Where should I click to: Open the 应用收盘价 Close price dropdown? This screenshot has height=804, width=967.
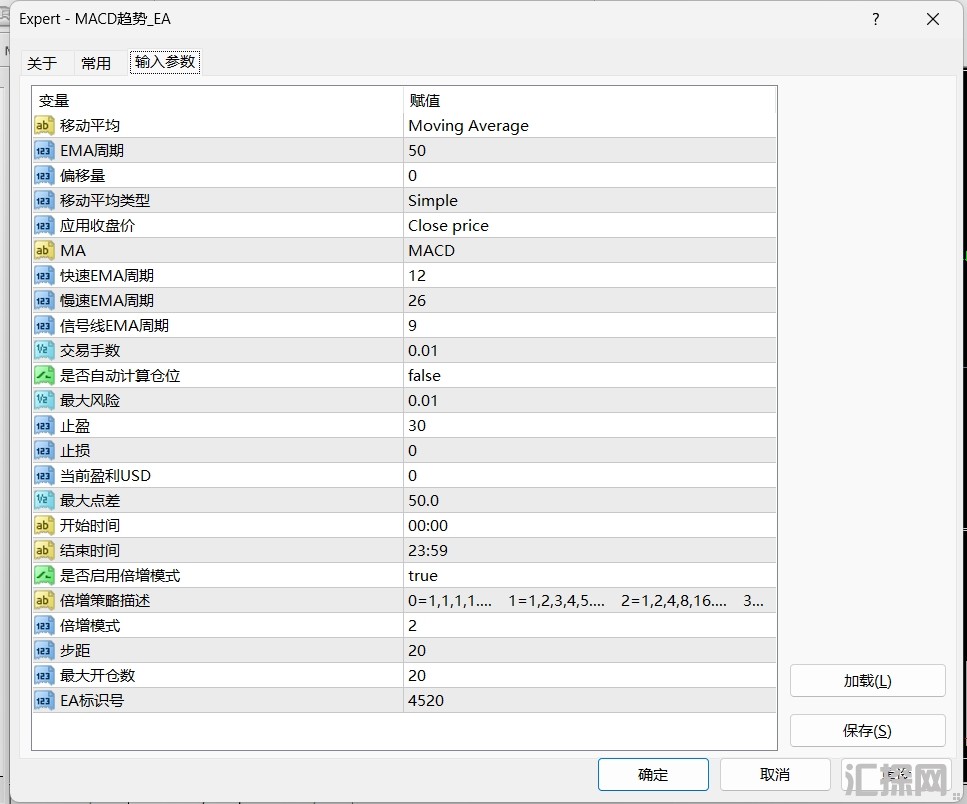[x=588, y=226]
